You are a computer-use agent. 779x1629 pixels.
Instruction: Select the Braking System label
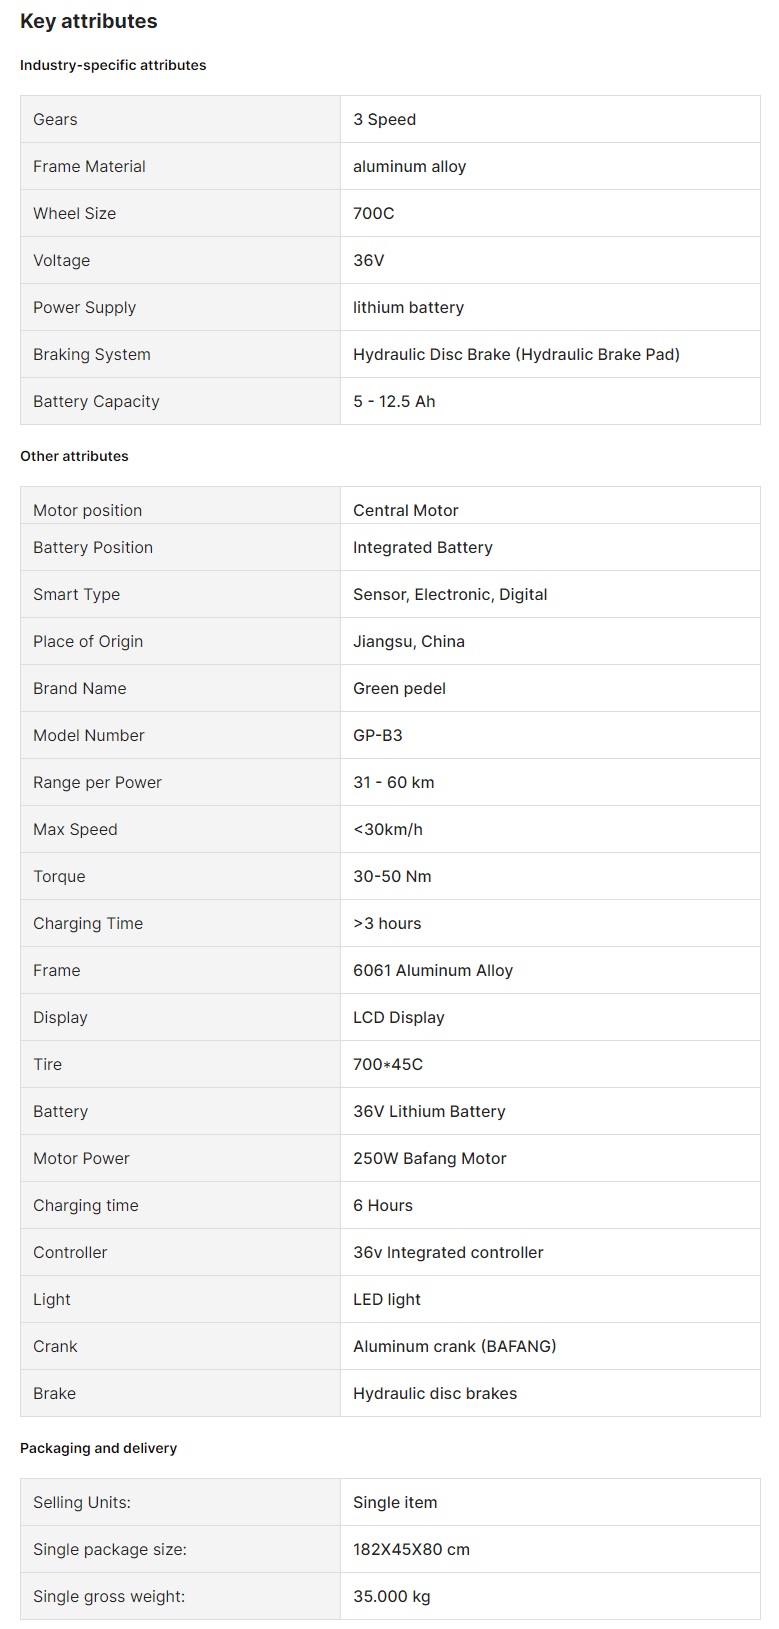pyautogui.click(x=92, y=354)
